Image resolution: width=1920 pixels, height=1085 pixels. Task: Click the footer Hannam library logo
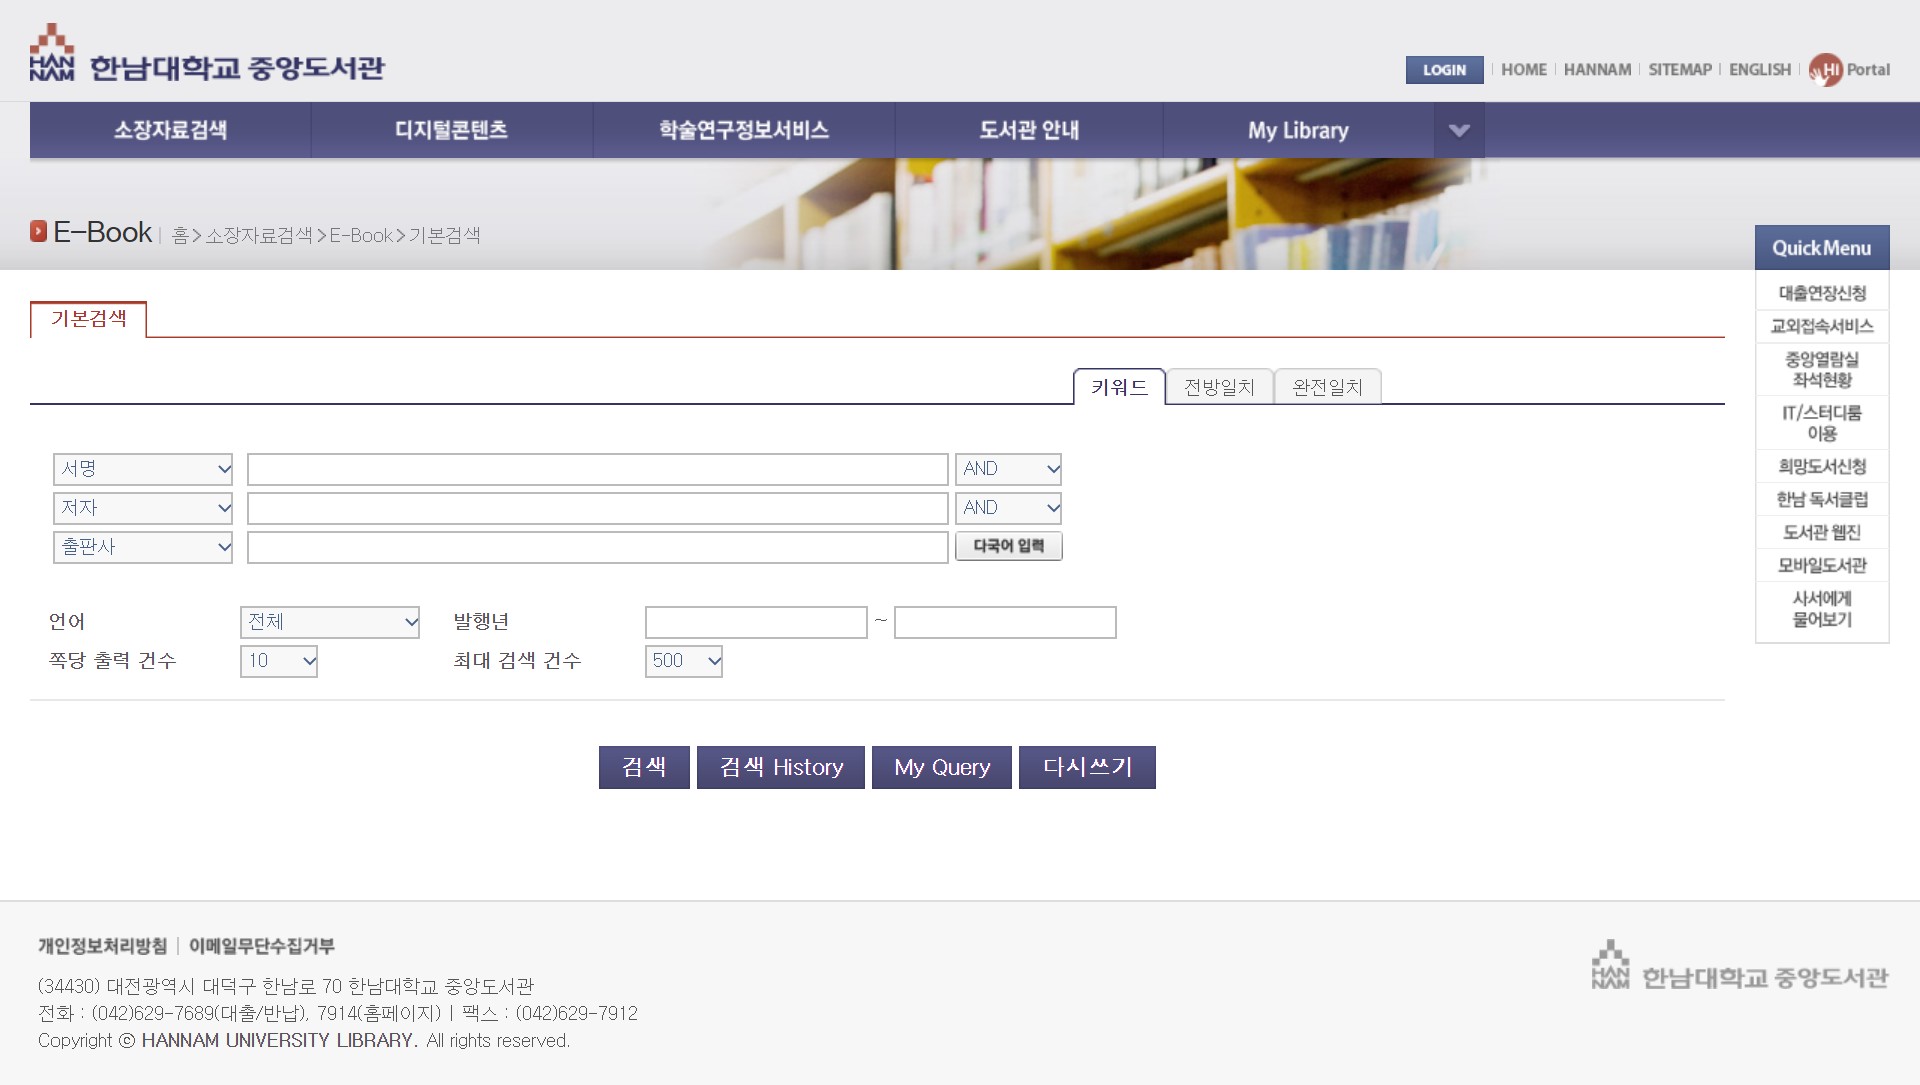(1739, 966)
